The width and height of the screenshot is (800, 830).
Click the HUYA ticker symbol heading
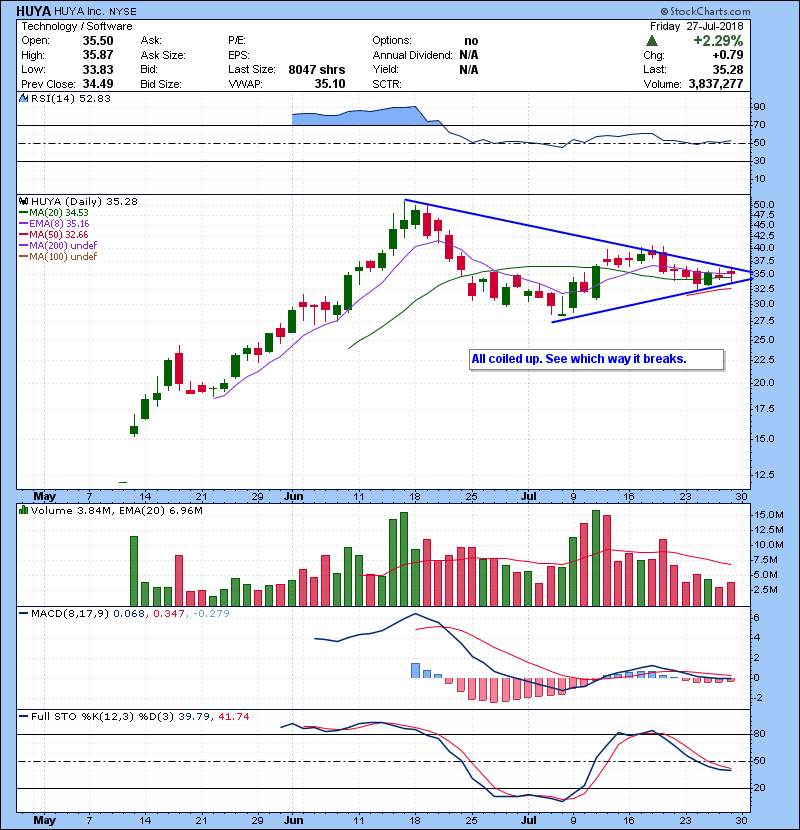(x=33, y=11)
